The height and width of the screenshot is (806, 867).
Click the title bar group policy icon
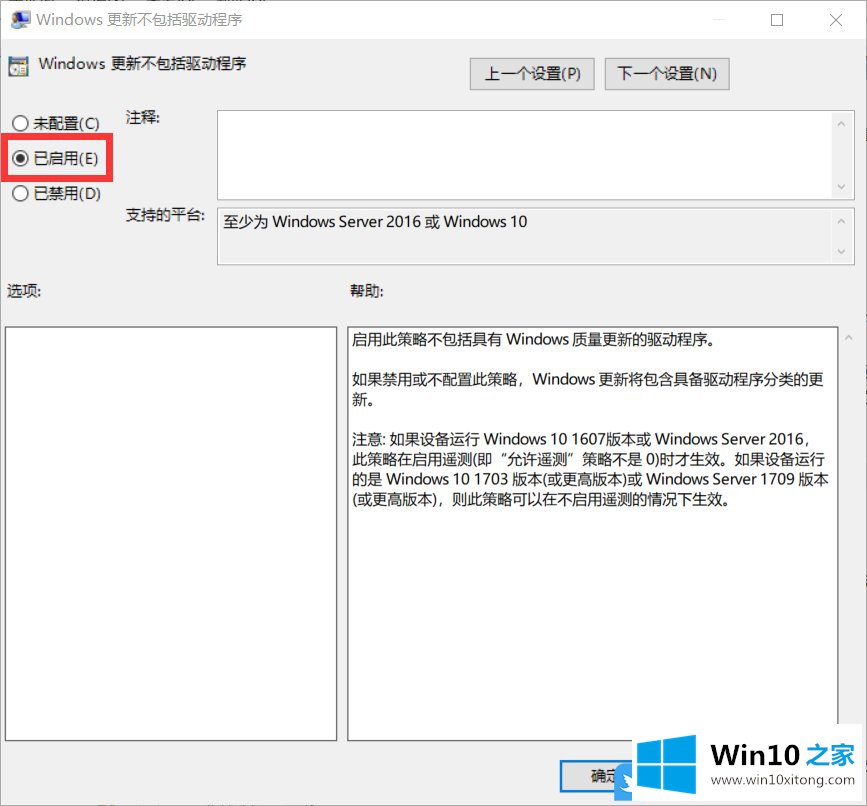[20, 20]
